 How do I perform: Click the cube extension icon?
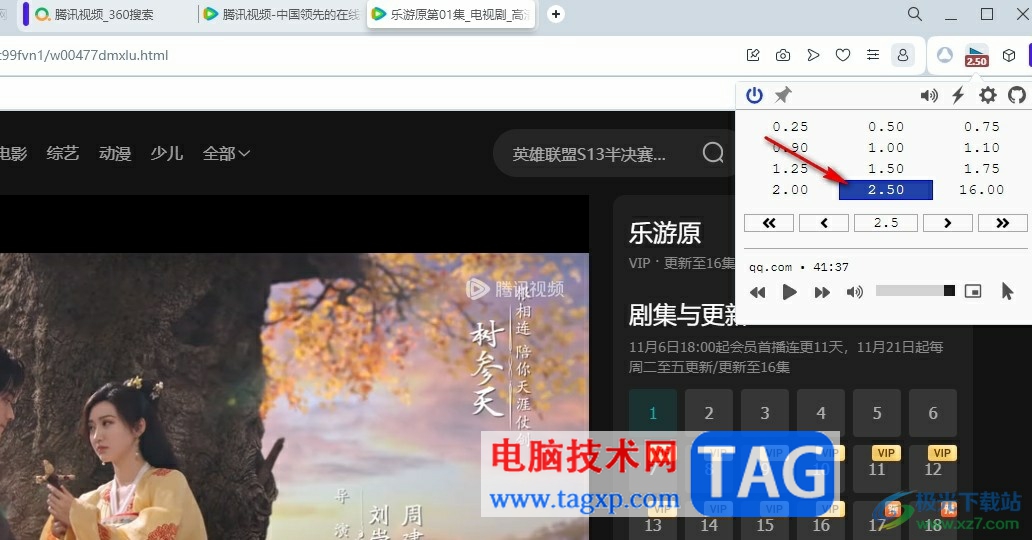click(1009, 56)
